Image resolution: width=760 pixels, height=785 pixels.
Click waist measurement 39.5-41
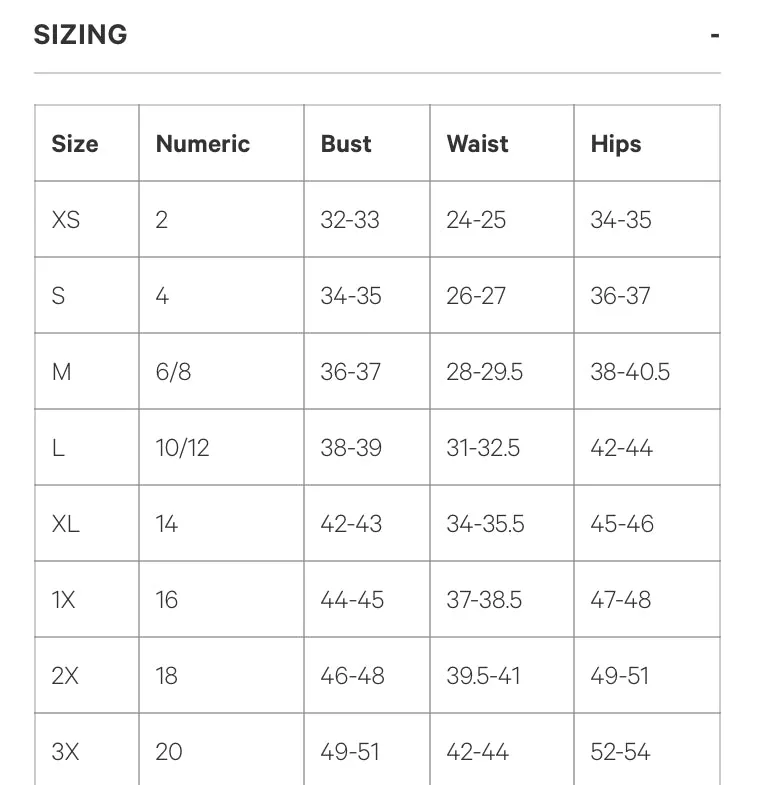483,676
